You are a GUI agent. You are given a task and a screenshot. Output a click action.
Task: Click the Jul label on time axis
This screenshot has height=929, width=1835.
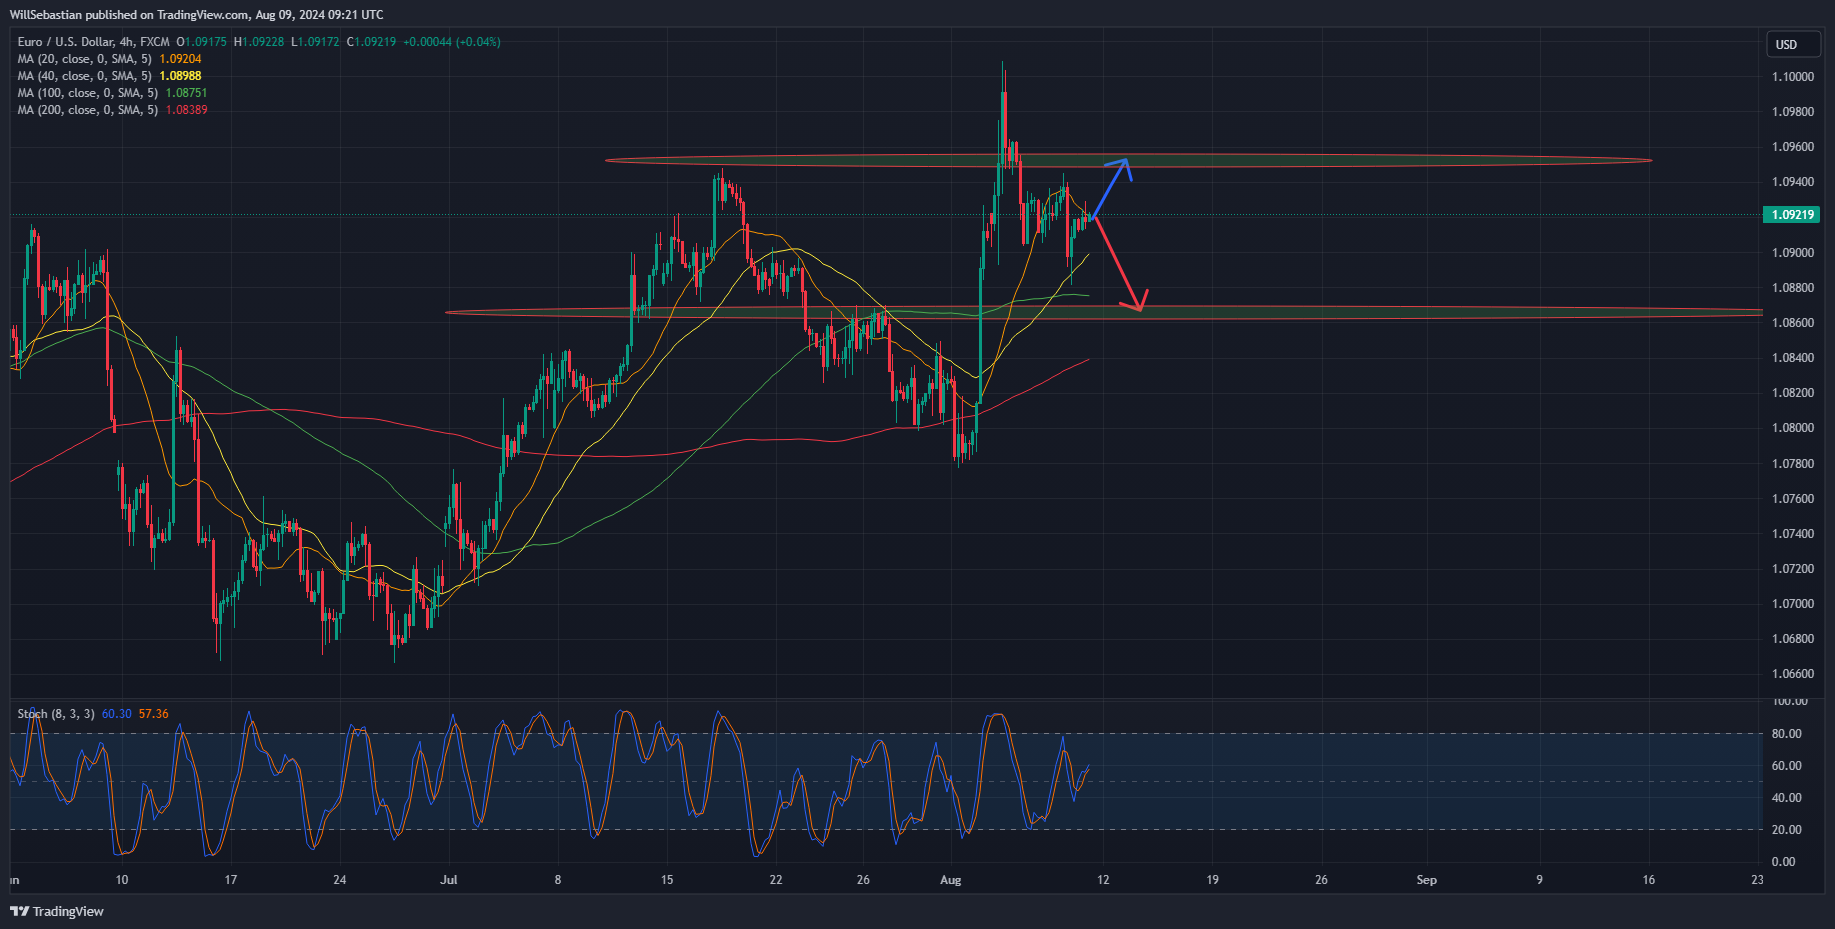[x=449, y=880]
